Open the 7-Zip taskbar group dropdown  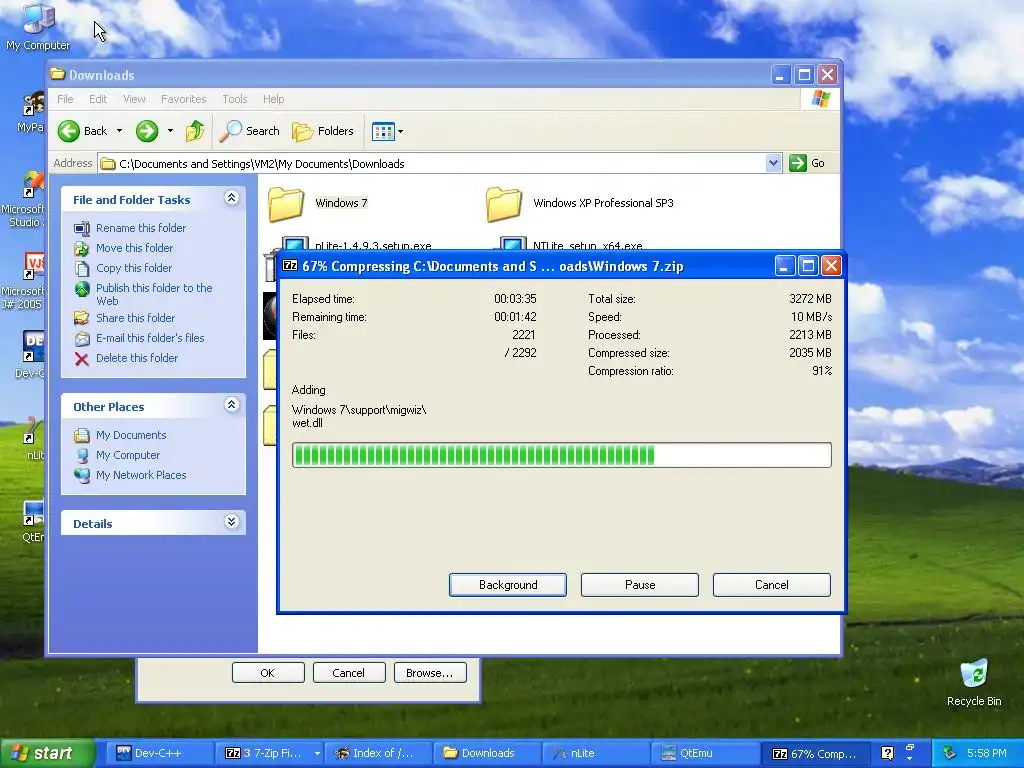click(317, 754)
